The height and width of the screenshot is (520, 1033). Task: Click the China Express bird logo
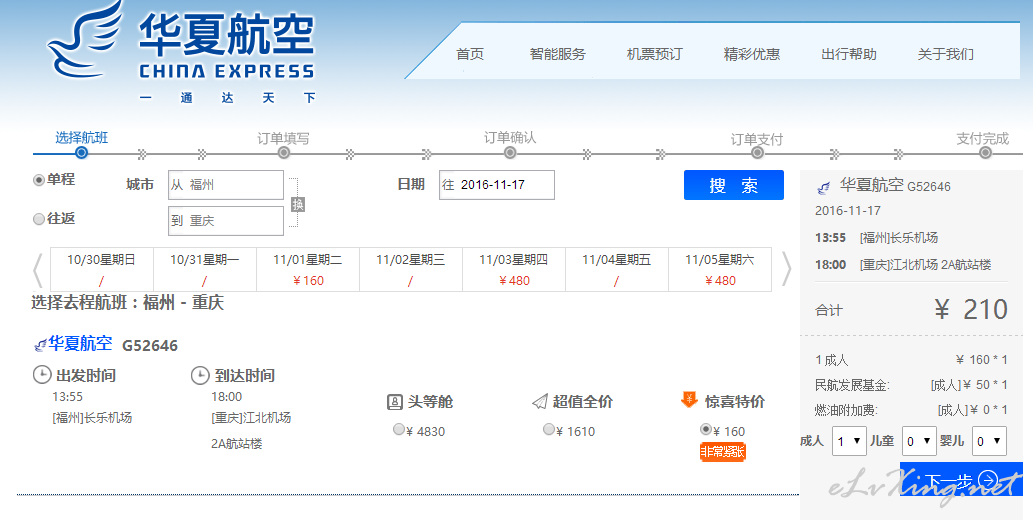point(84,41)
